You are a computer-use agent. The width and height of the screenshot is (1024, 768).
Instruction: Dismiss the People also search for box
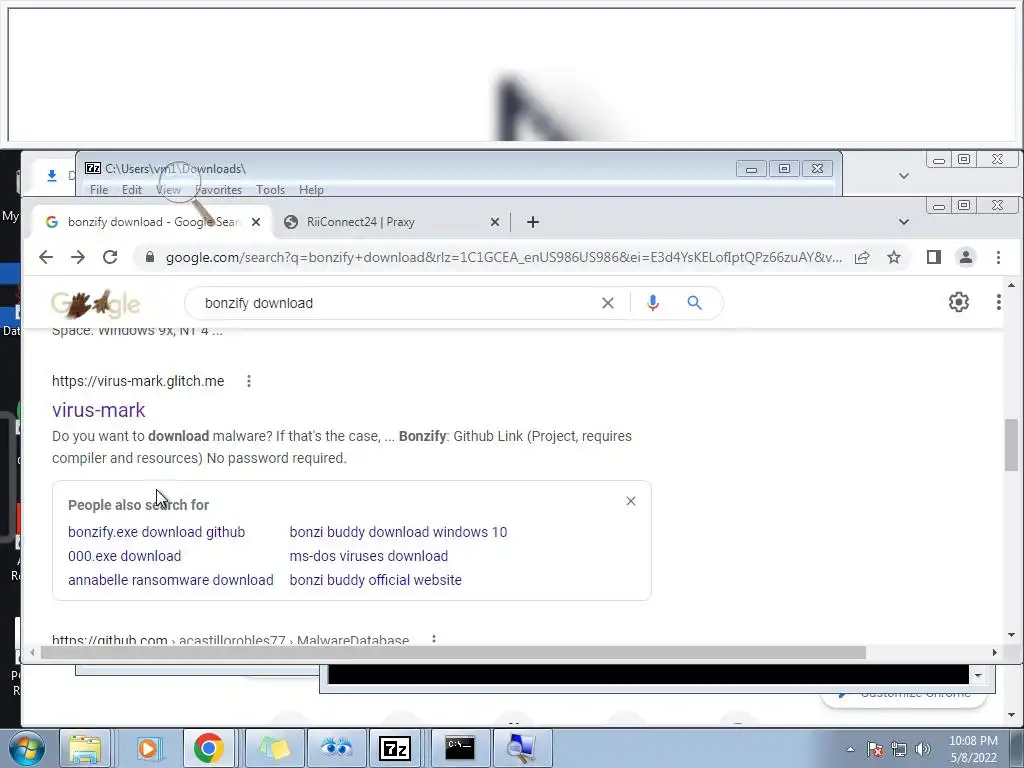point(631,501)
